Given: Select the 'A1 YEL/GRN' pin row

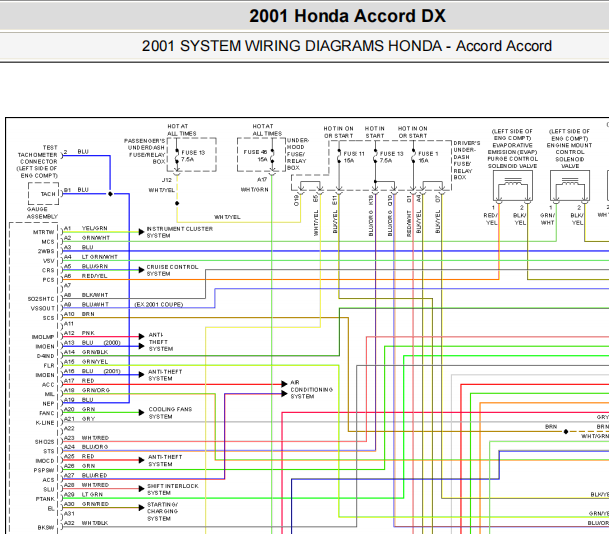Looking at the screenshot, I should point(85,228).
